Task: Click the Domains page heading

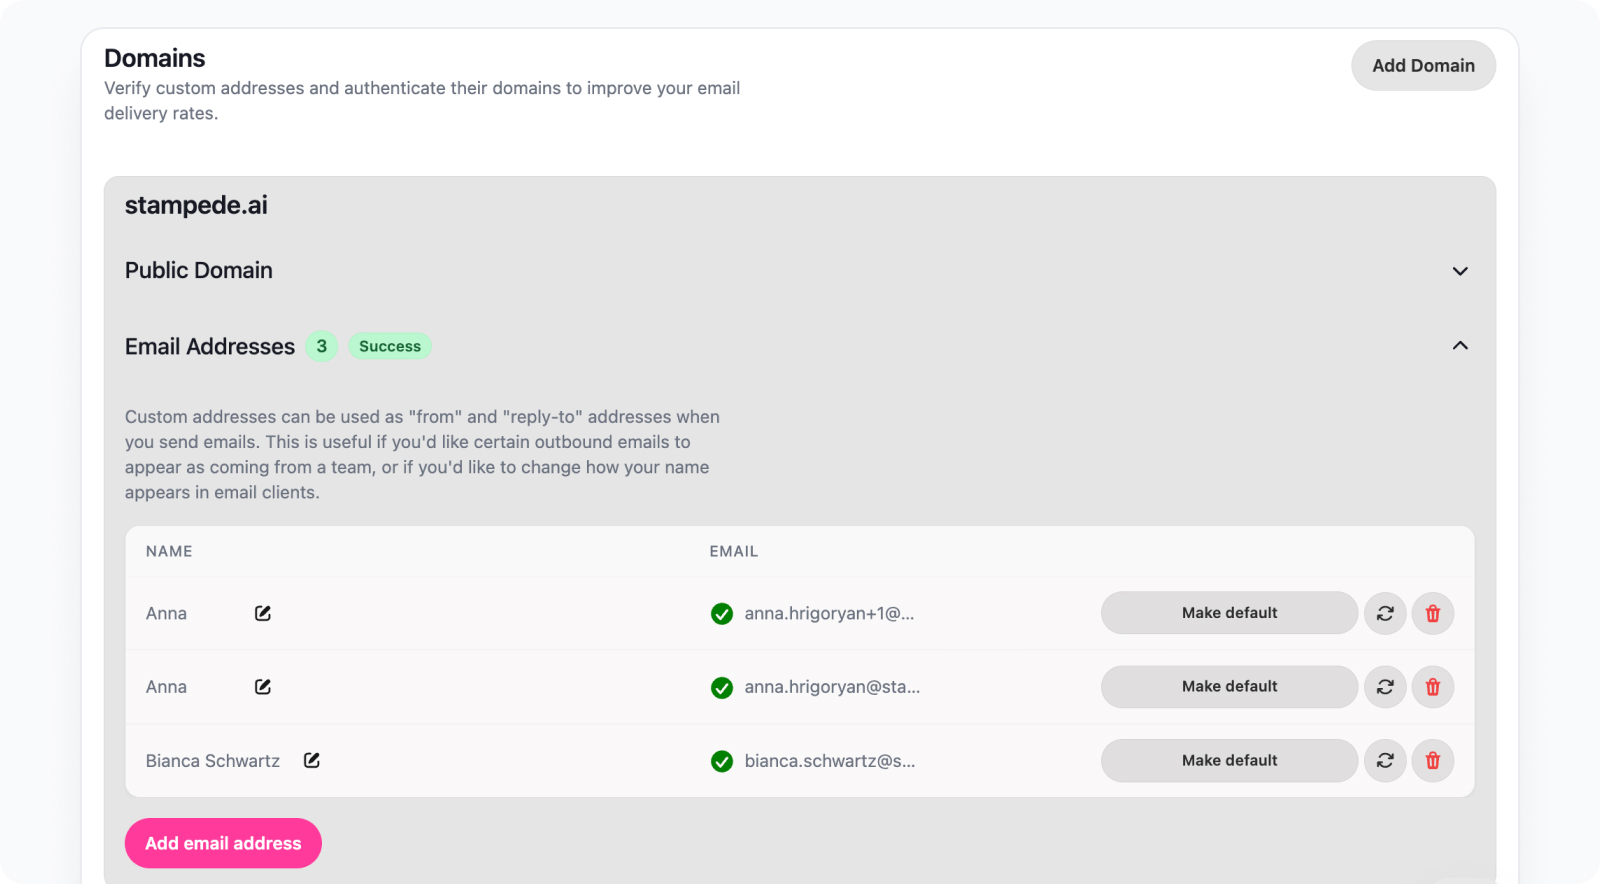Action: click(155, 58)
